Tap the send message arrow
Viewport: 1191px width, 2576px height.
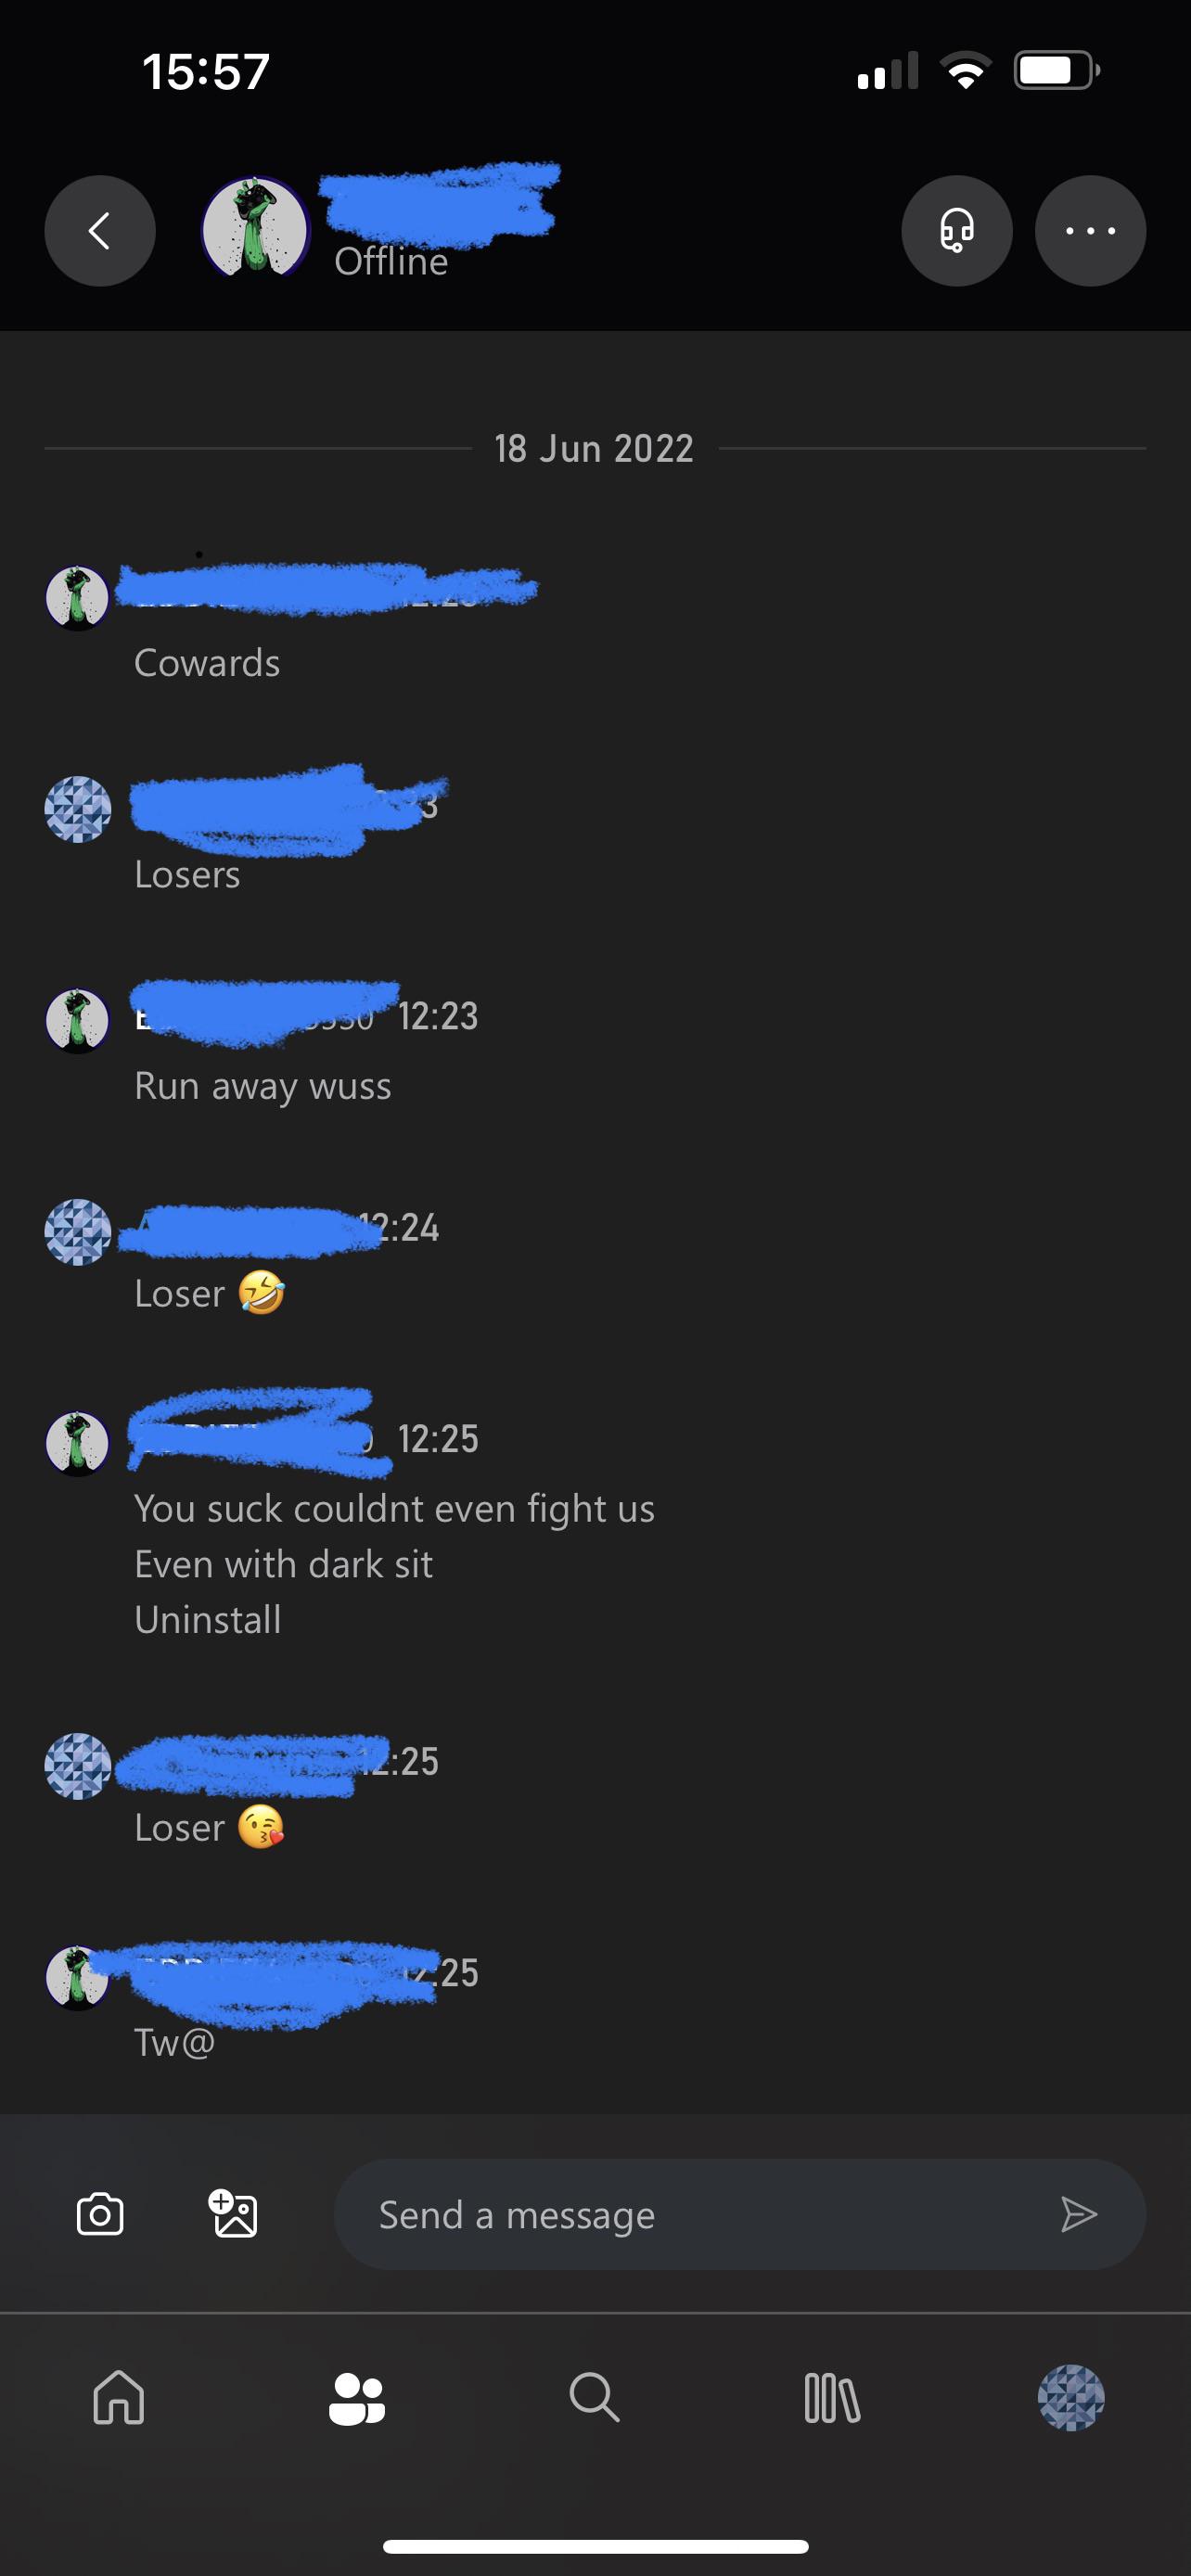(x=1078, y=2214)
